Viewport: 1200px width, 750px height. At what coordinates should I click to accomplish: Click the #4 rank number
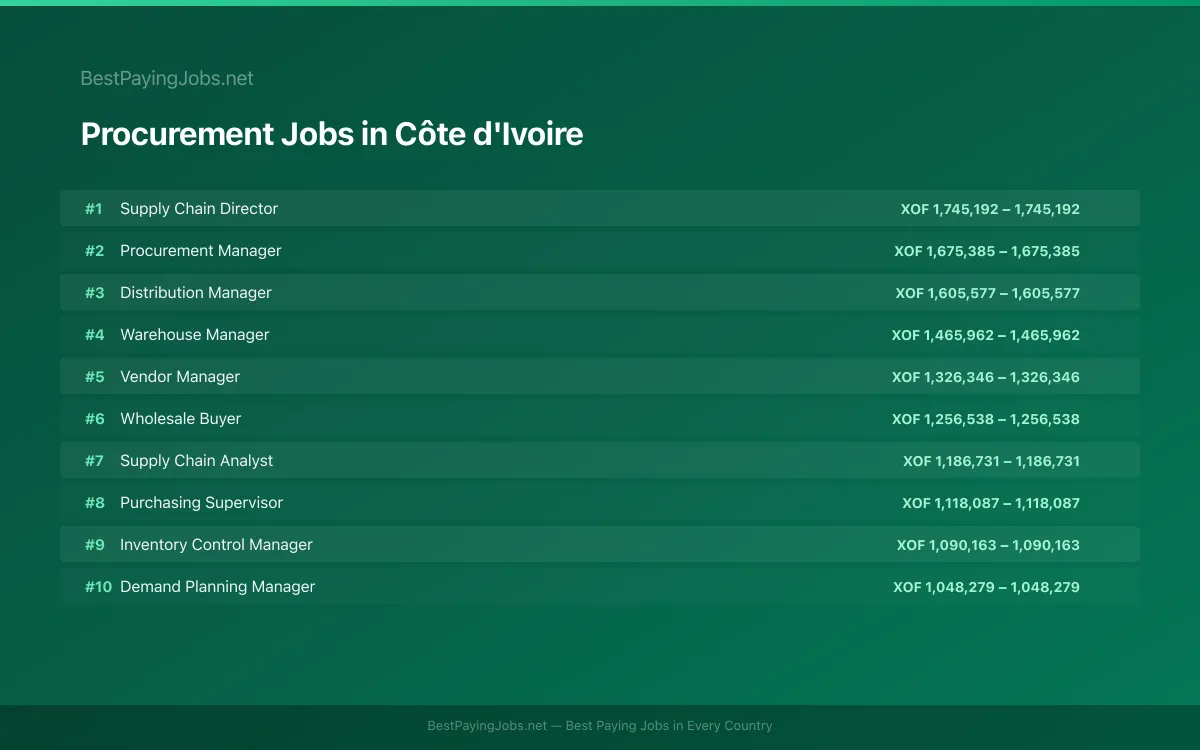click(x=94, y=335)
